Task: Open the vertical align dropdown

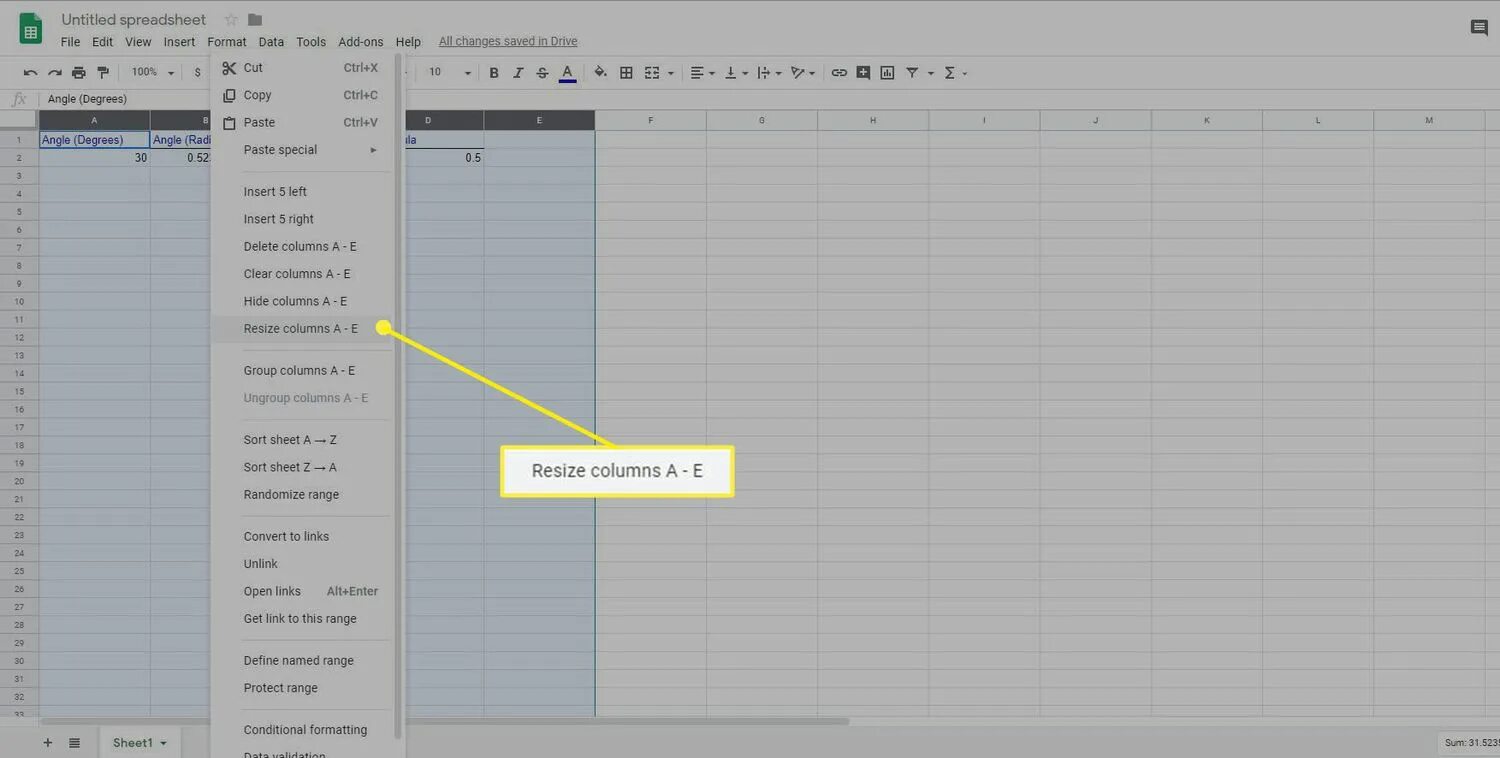Action: tap(736, 73)
